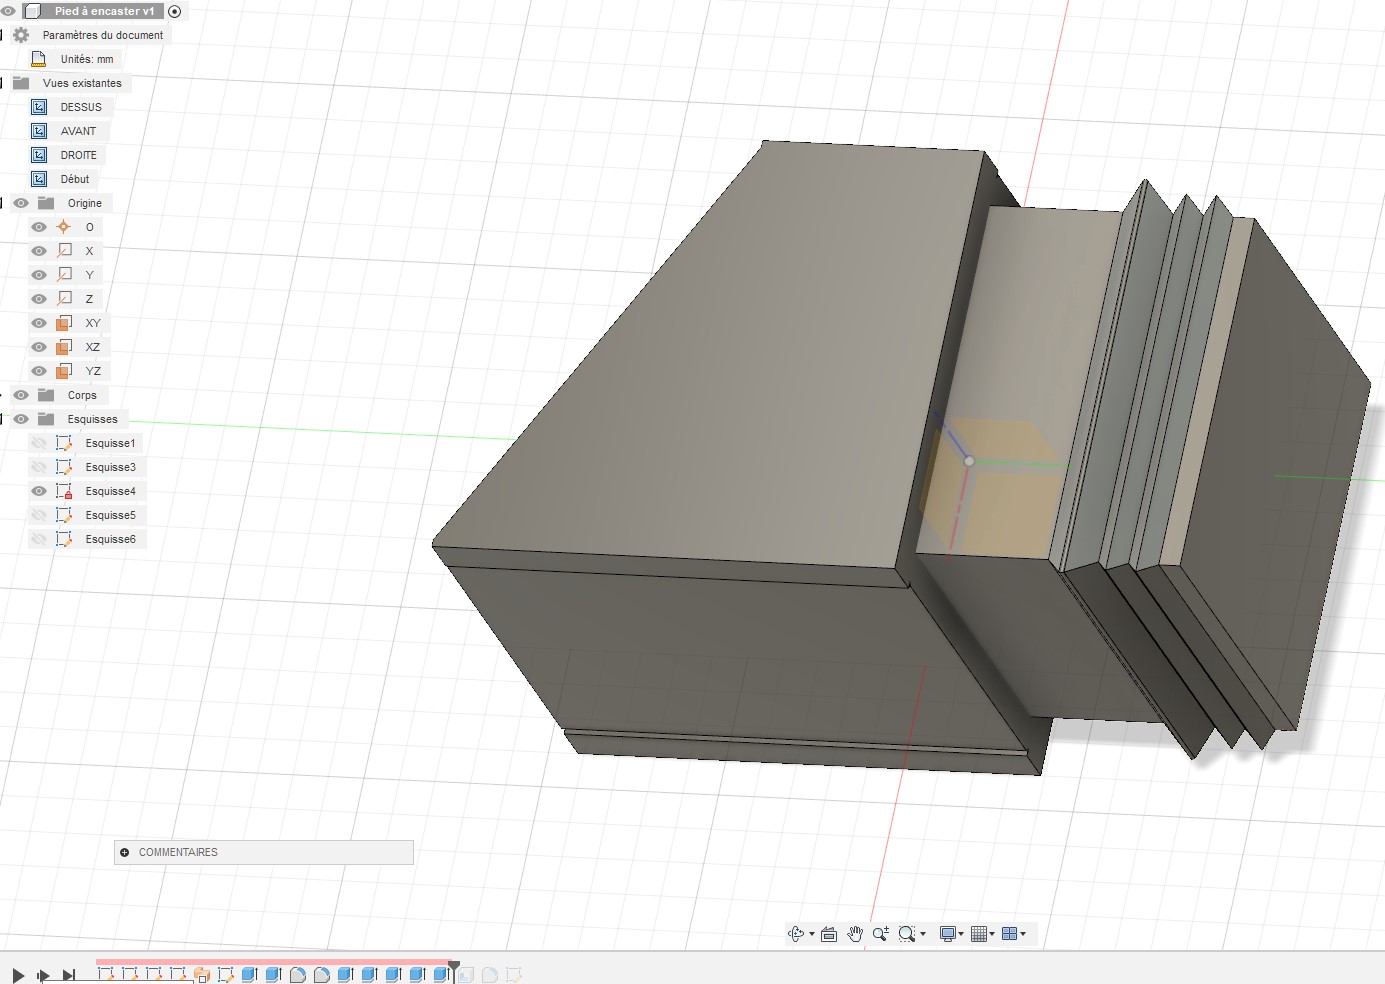
Task: Click the XY plane icon in browser
Action: tap(64, 323)
